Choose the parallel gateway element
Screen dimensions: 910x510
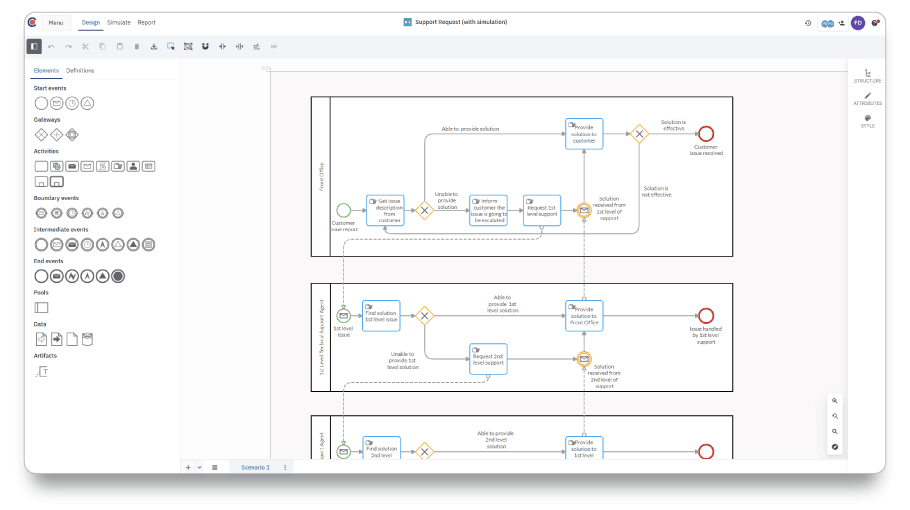point(56,135)
